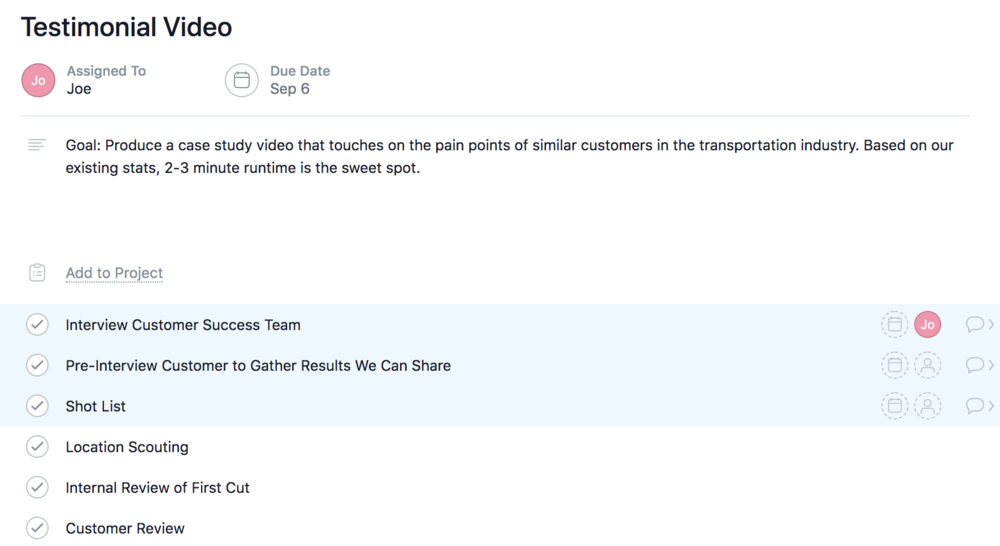Check off Location Scouting subtask

tap(37, 446)
